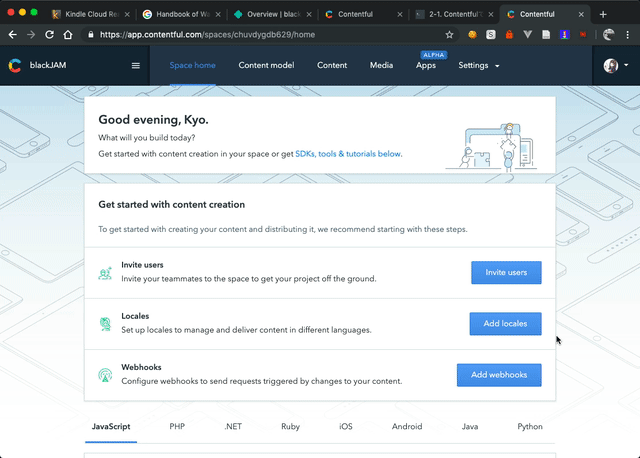
Task: Click the Contentful logo next to blackJAM
Action: coord(15,65)
